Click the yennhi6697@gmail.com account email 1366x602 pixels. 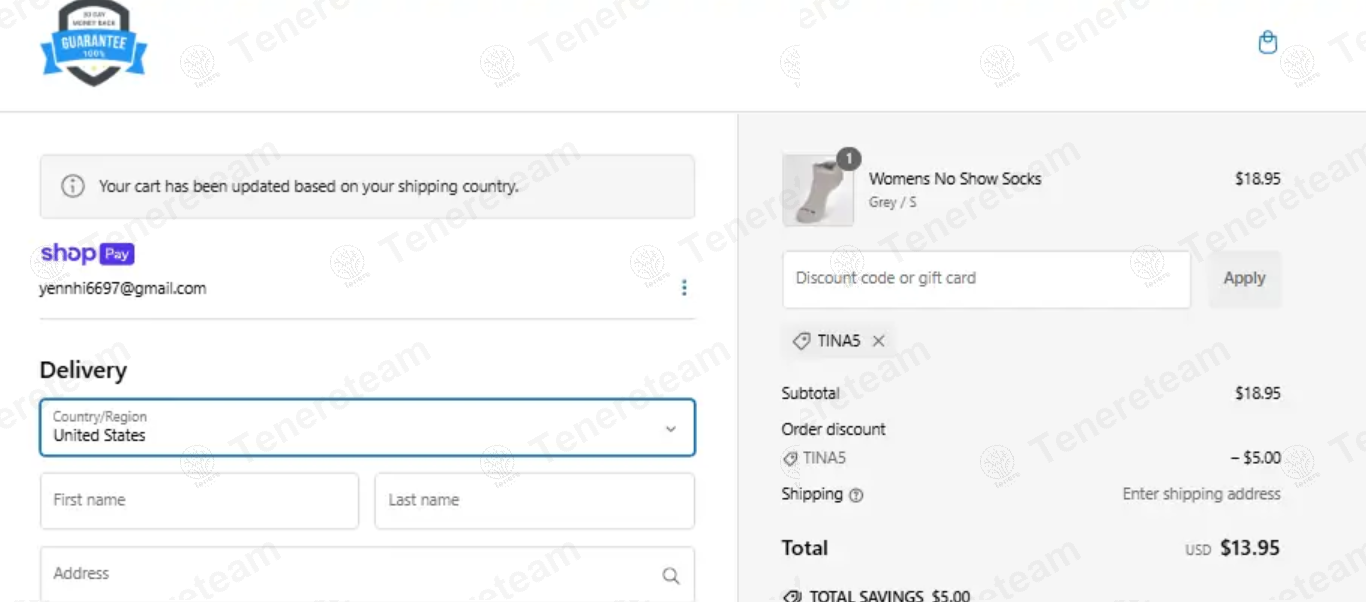122,289
